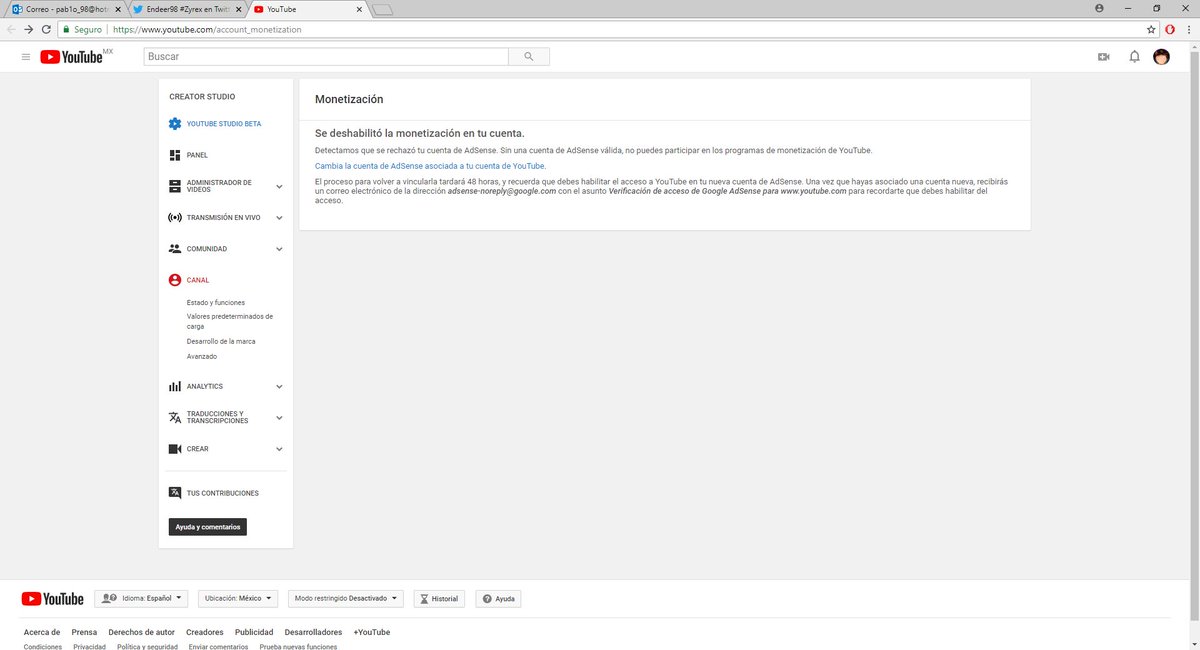The height and width of the screenshot is (650, 1200).
Task: Click the Ayuda y comentarios button
Action: click(x=208, y=526)
